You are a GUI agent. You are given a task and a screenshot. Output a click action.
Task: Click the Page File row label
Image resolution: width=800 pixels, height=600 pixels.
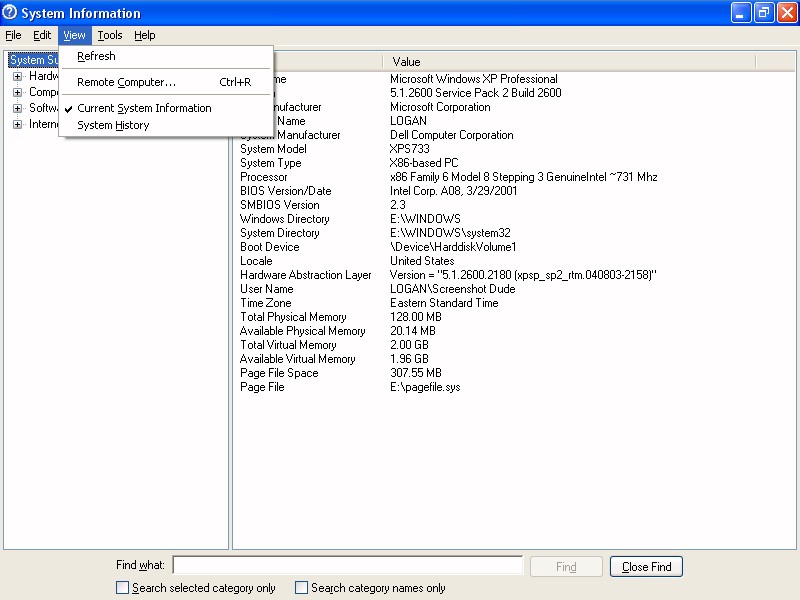(x=262, y=387)
